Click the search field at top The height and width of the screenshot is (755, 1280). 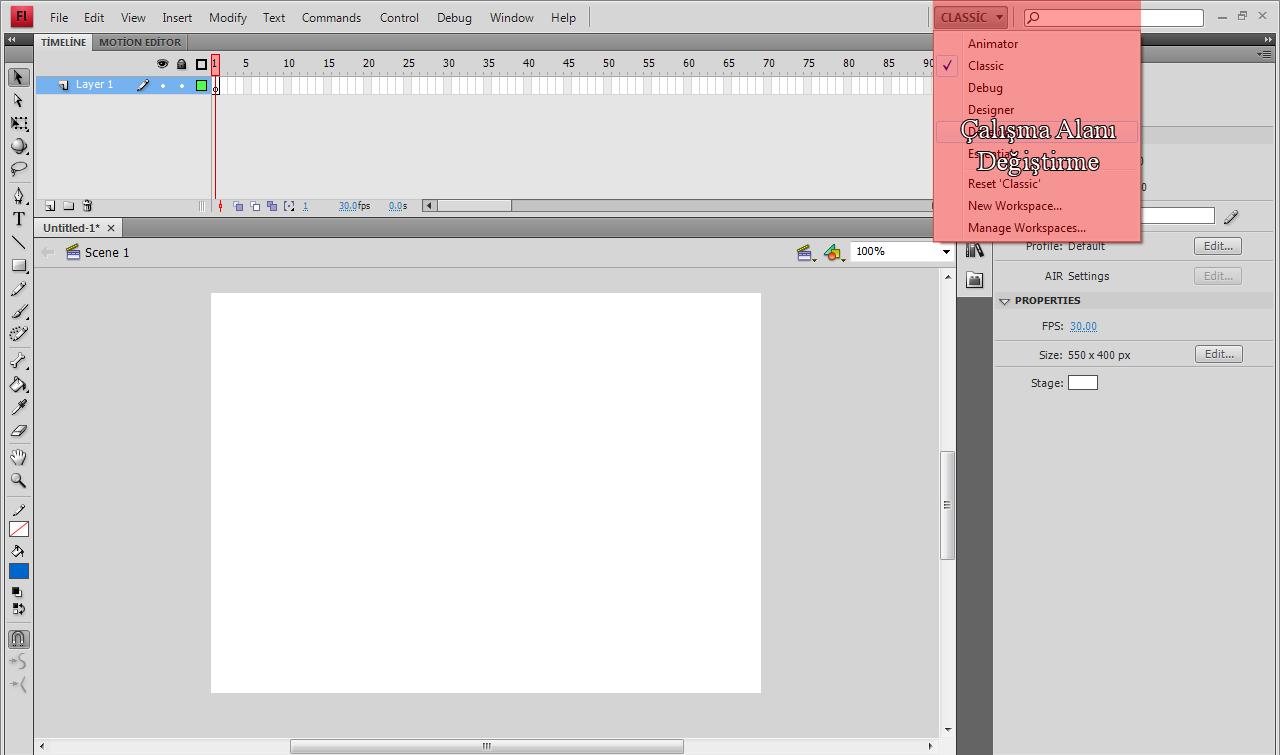pyautogui.click(x=1114, y=17)
